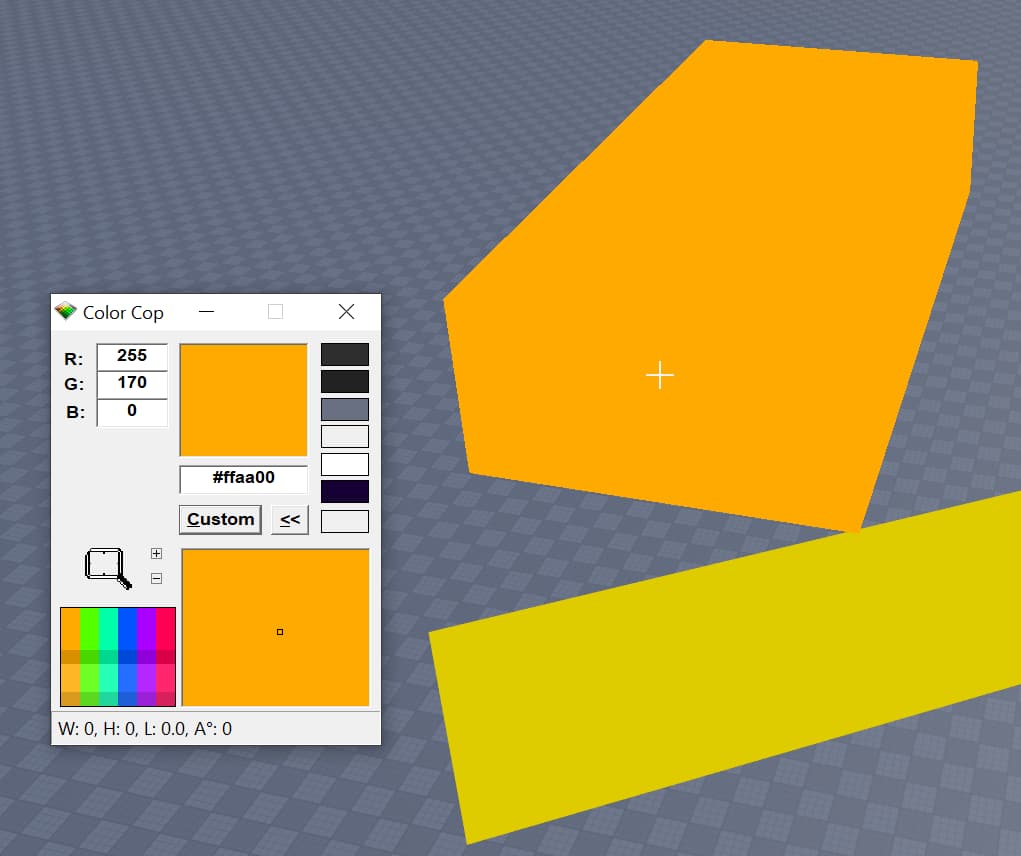Pick the green column in the color palette
Viewport: 1021px width, 856px height.
[x=89, y=656]
